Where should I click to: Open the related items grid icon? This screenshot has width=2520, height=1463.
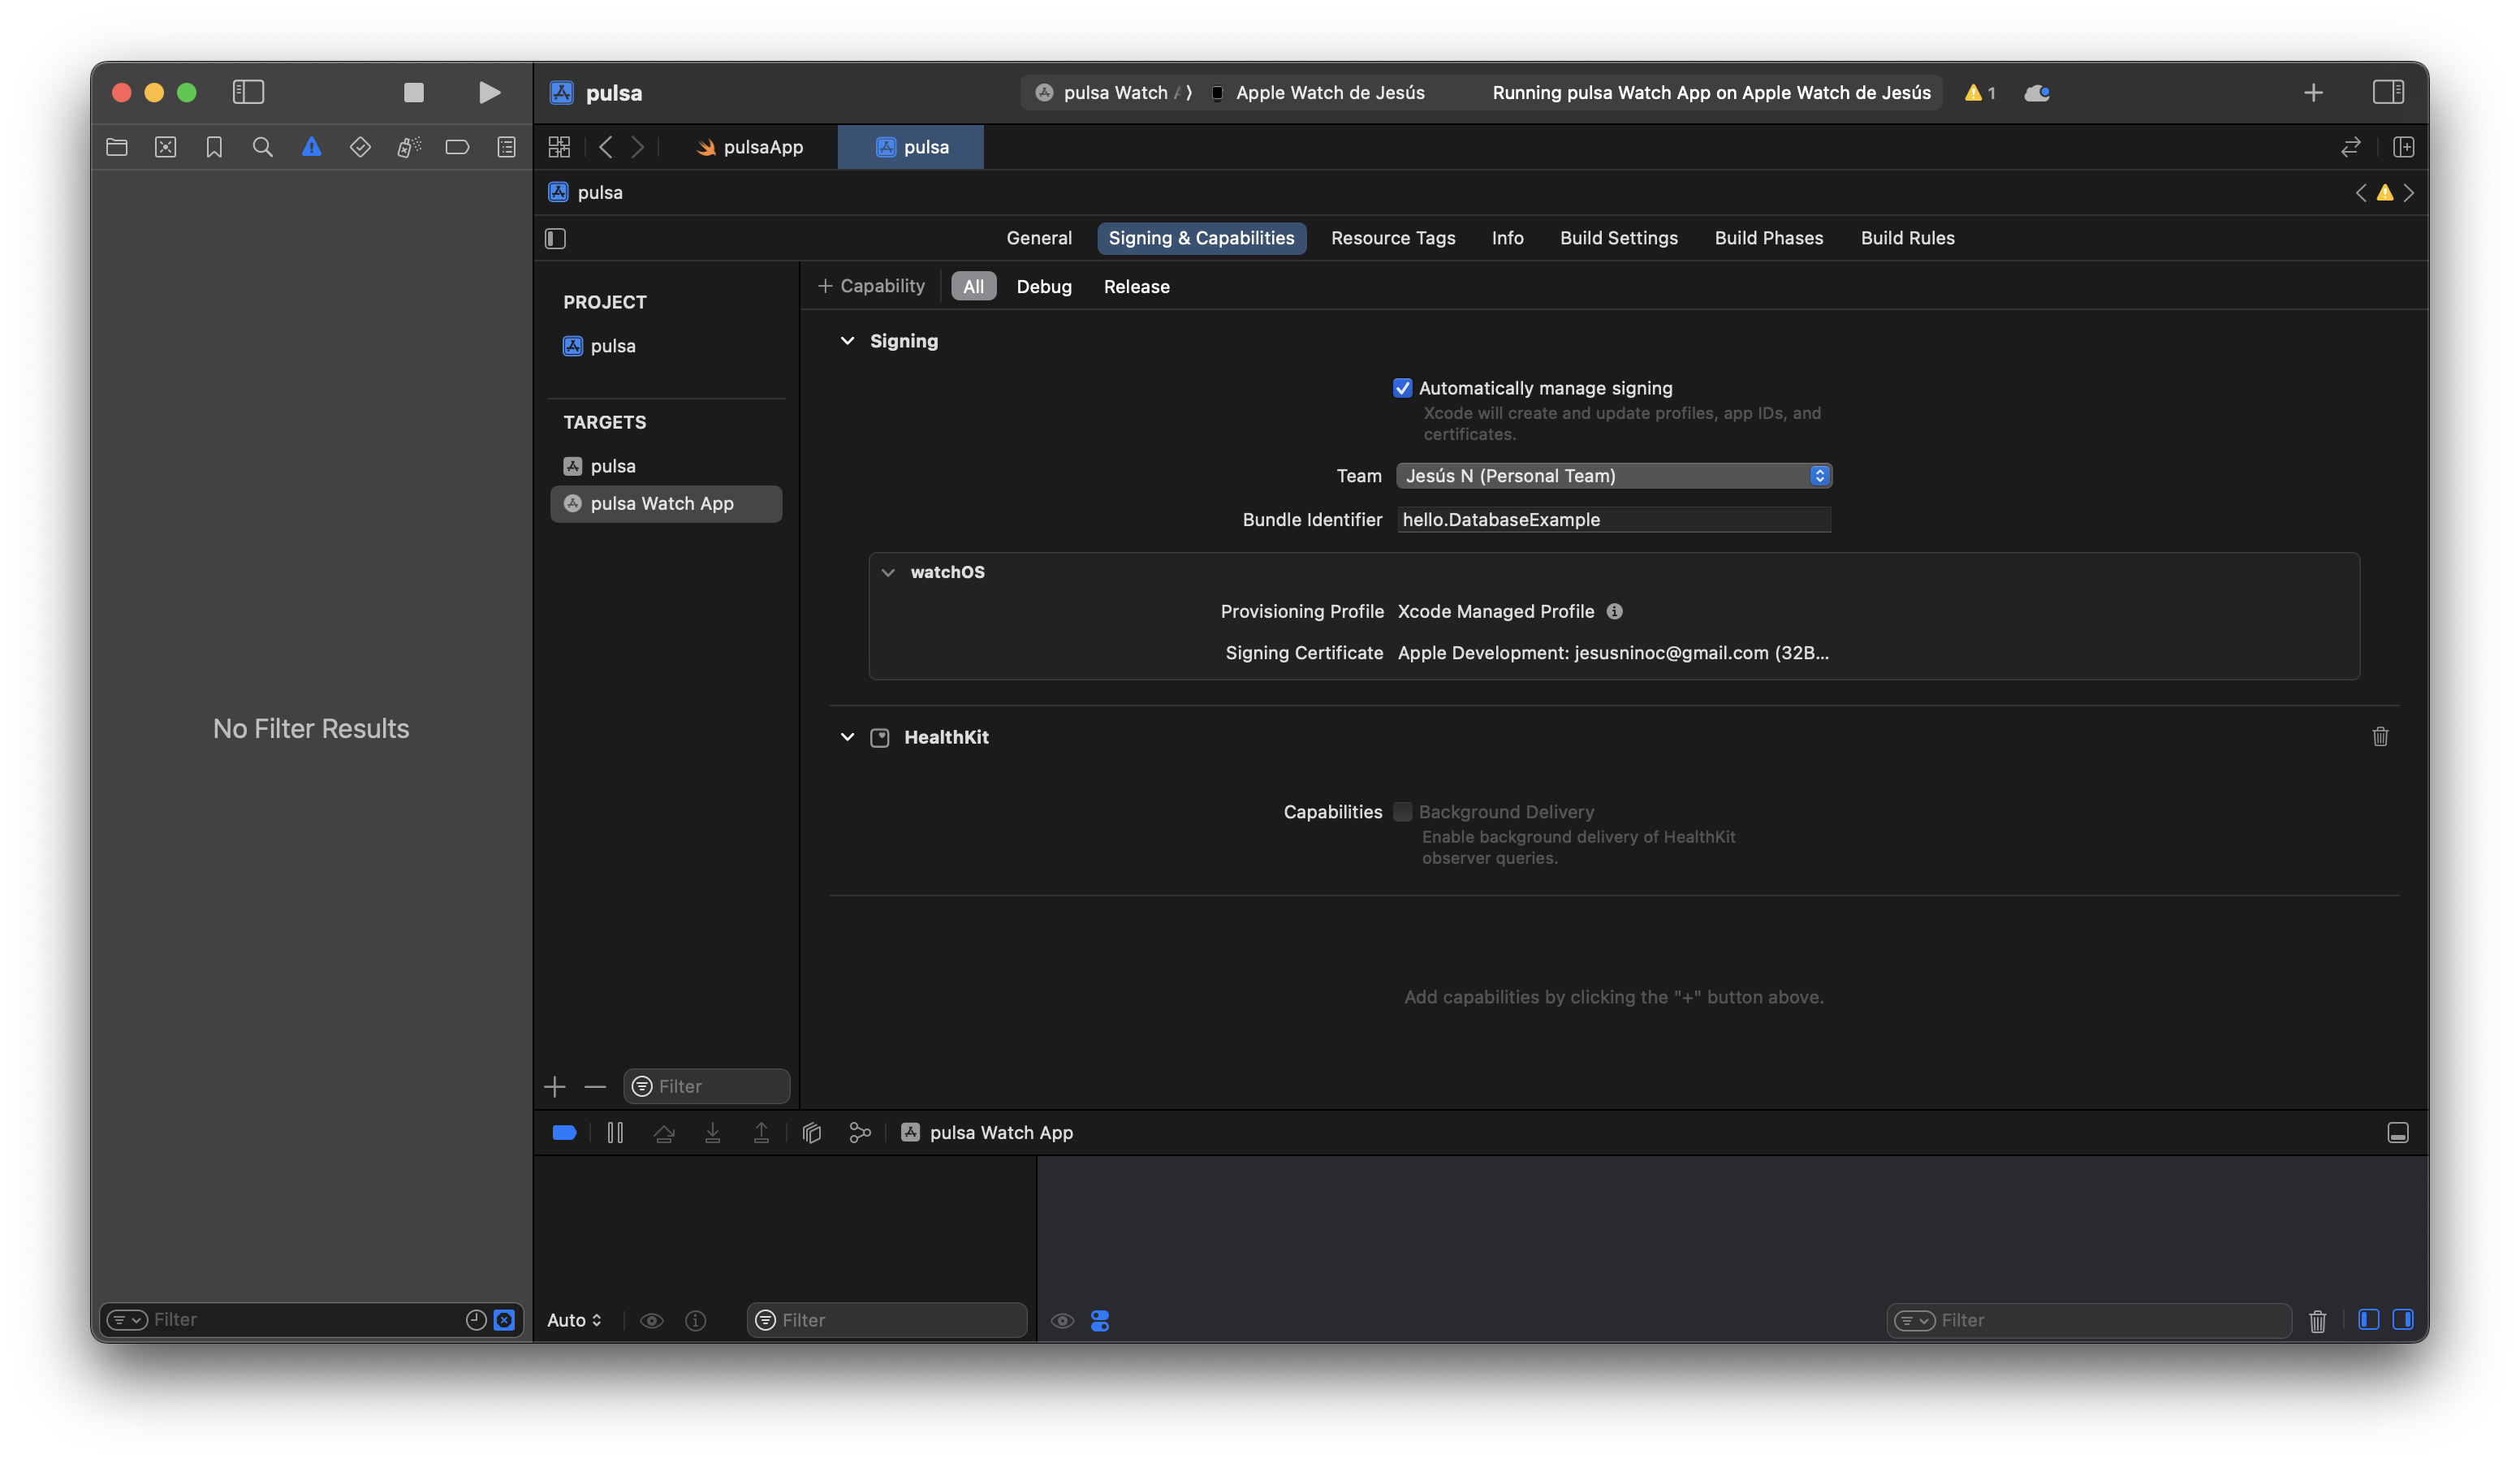(x=559, y=147)
